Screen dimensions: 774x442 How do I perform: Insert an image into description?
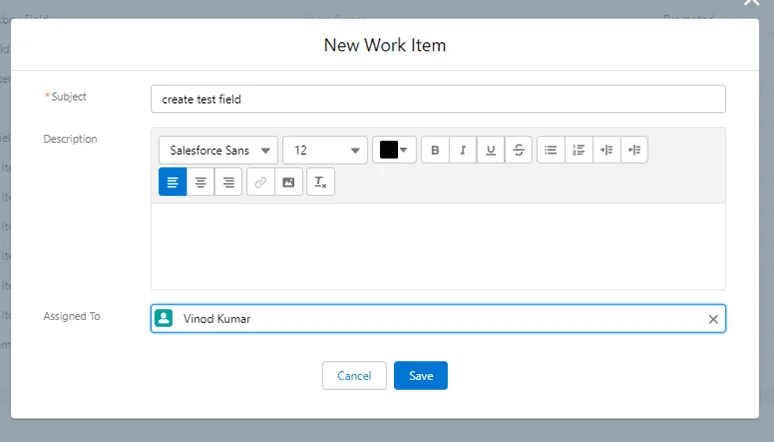pos(288,182)
